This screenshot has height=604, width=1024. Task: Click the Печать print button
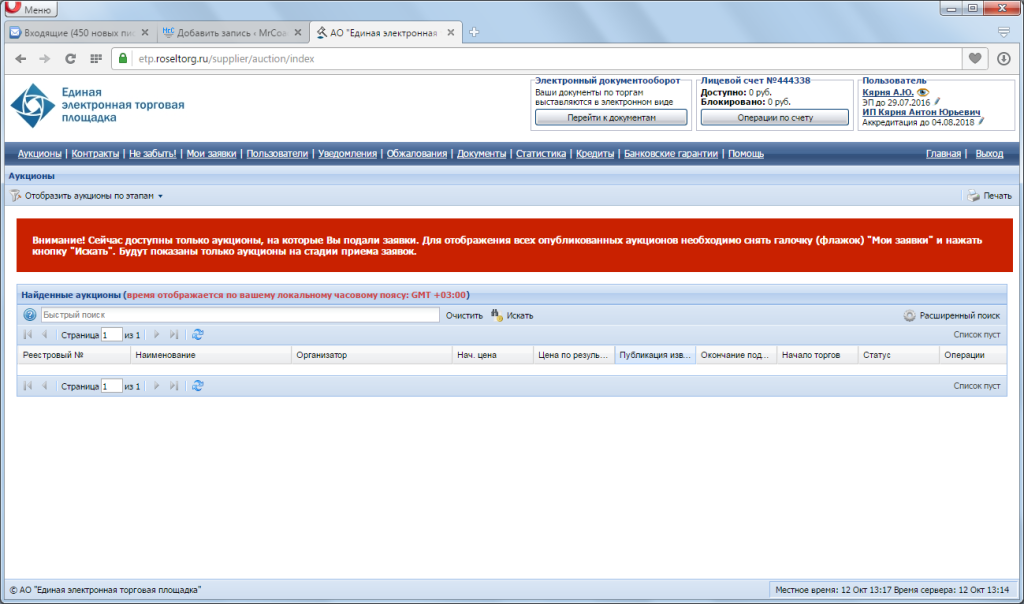(x=989, y=195)
